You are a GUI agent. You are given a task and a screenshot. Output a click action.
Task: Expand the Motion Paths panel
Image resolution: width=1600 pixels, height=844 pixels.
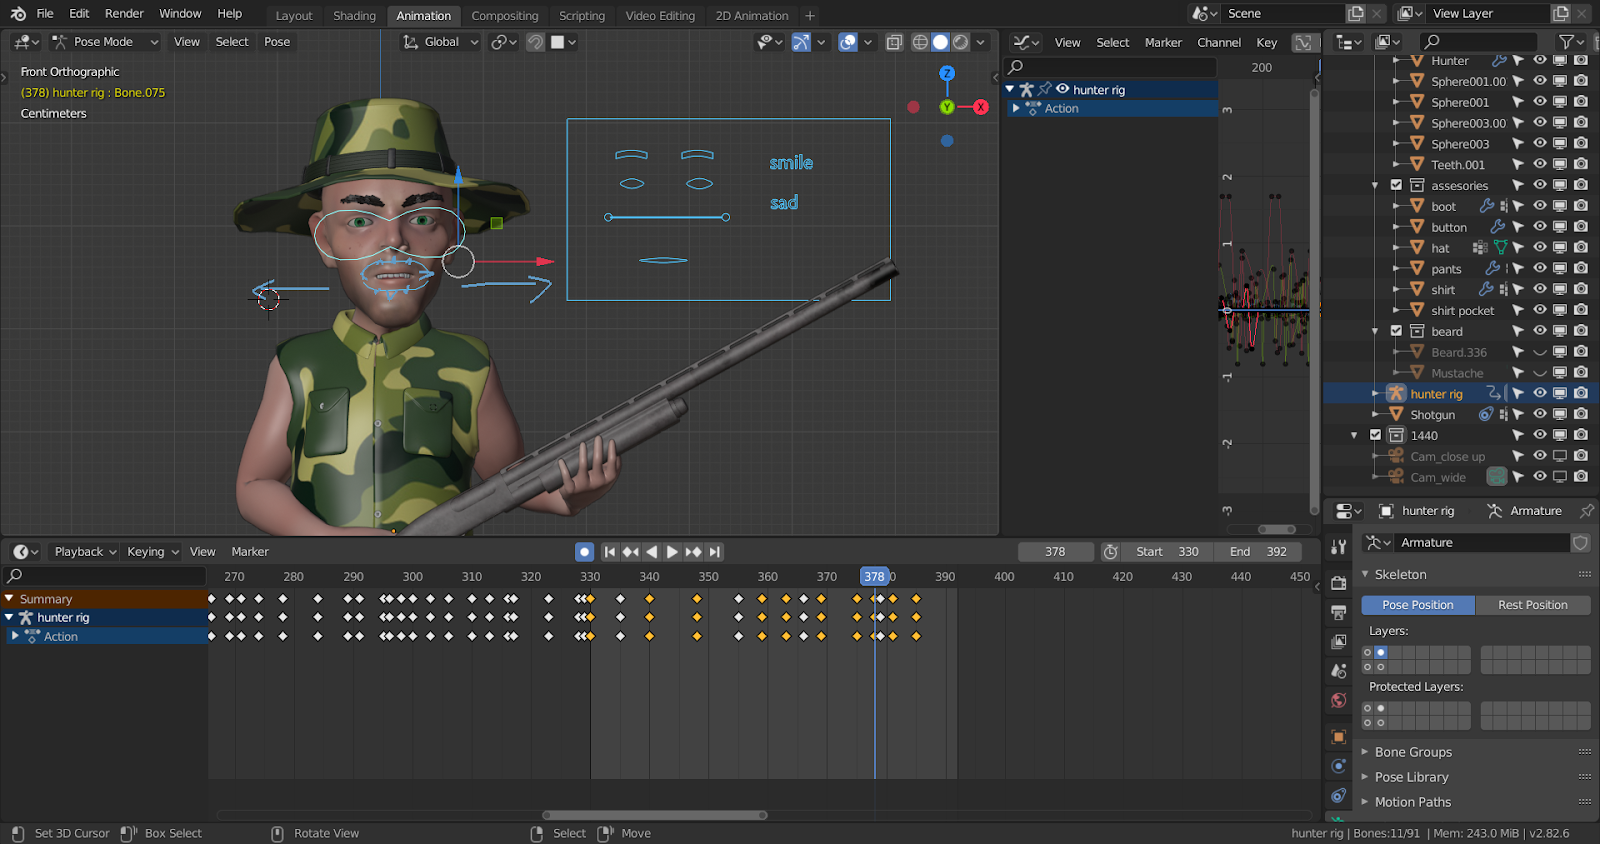(1412, 802)
